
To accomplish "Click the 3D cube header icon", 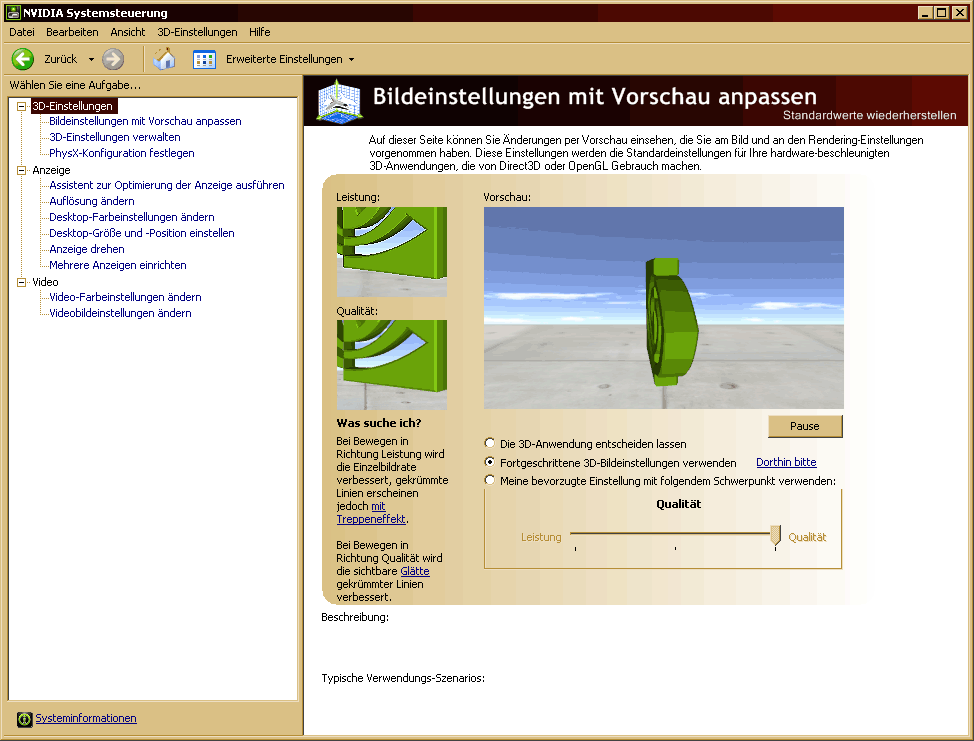I will coord(339,101).
